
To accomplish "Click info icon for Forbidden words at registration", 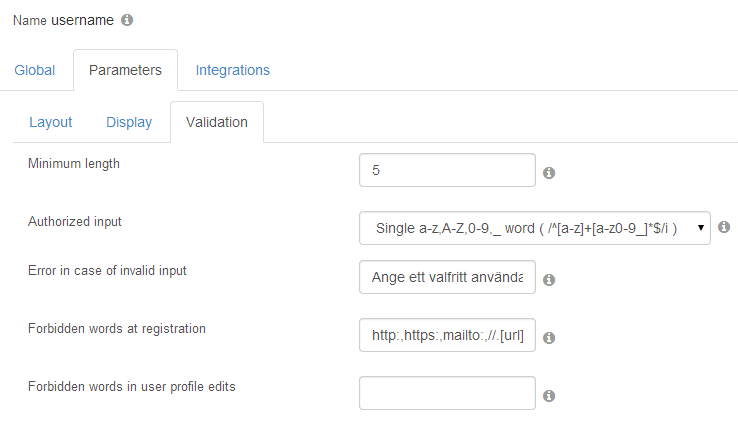I will [x=549, y=337].
